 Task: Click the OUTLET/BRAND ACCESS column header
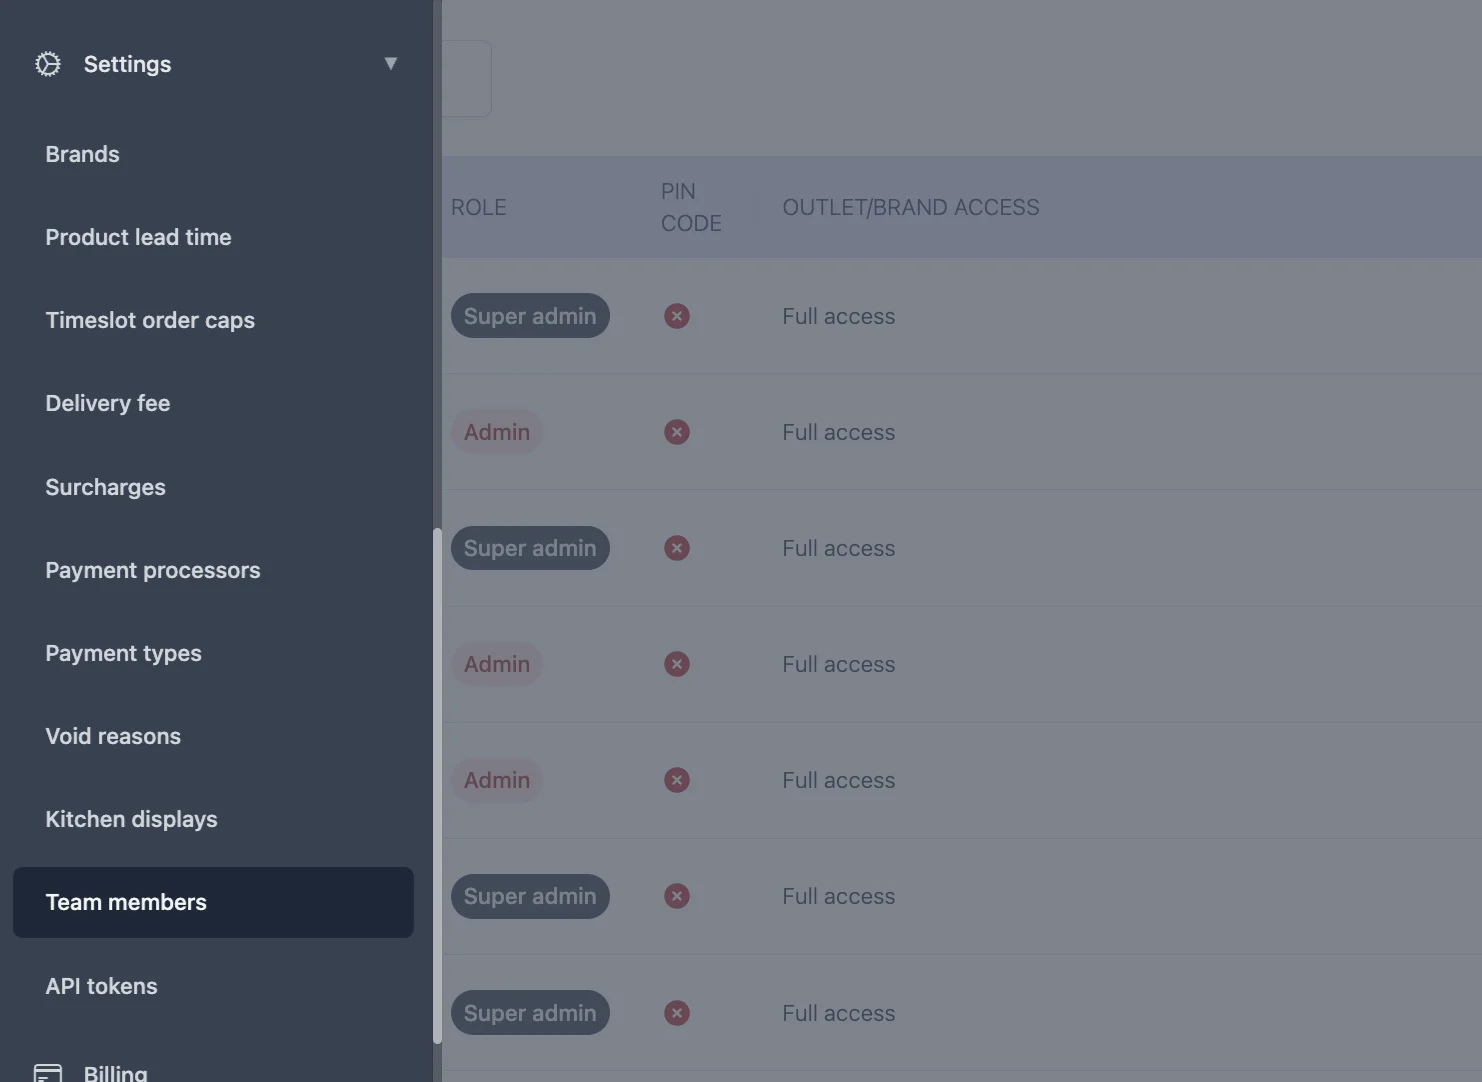click(911, 207)
